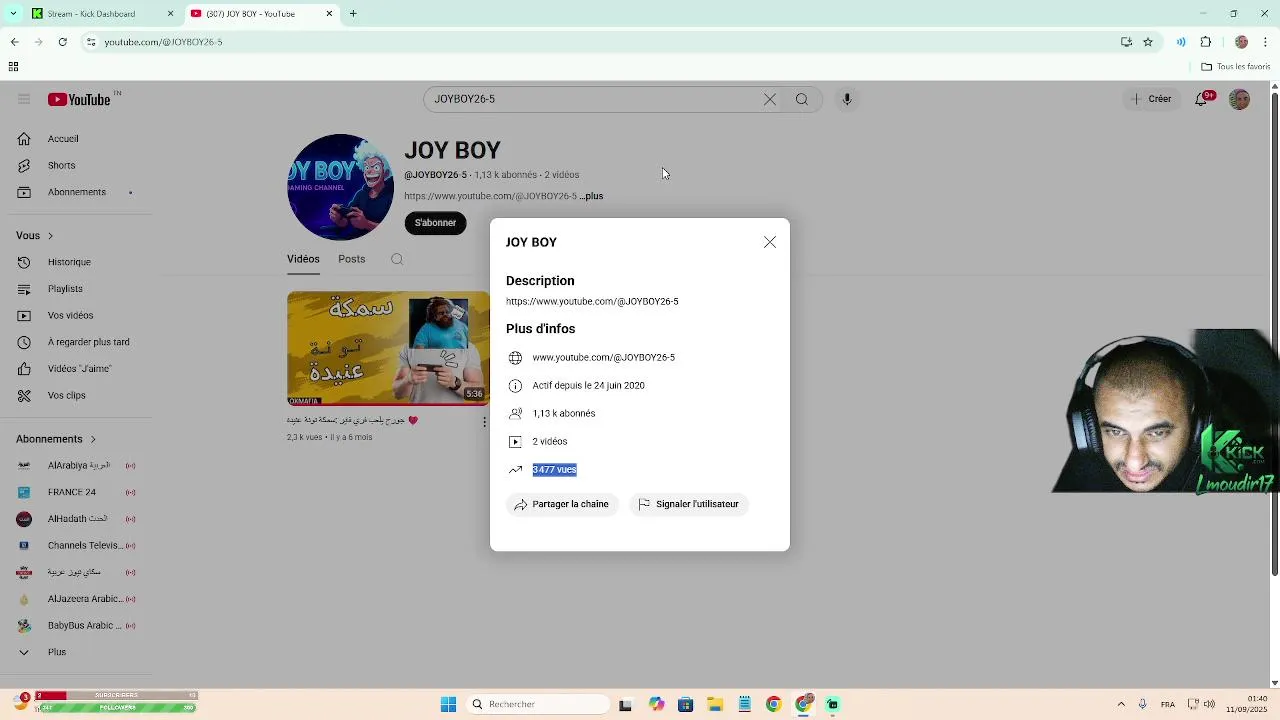Show hidden system tray icons

click(1121, 704)
